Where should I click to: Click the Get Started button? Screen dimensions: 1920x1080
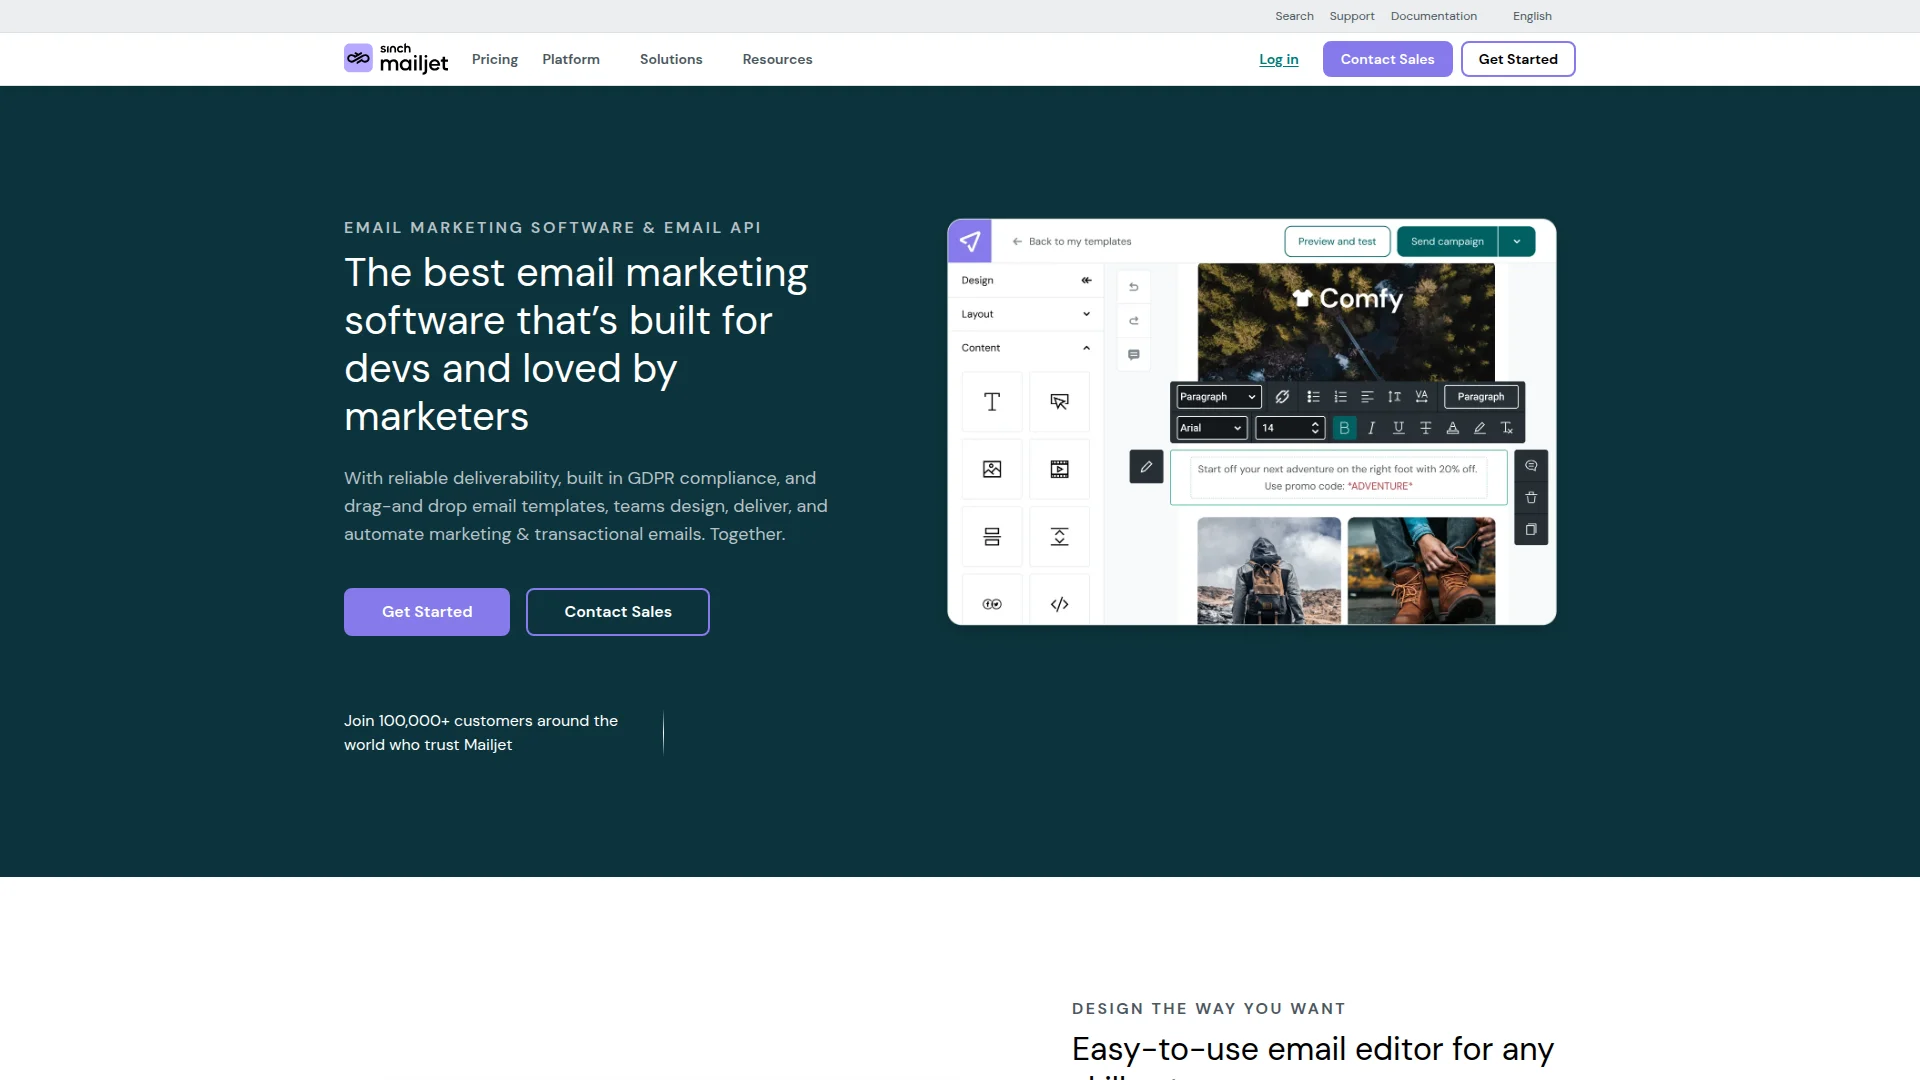coord(426,611)
